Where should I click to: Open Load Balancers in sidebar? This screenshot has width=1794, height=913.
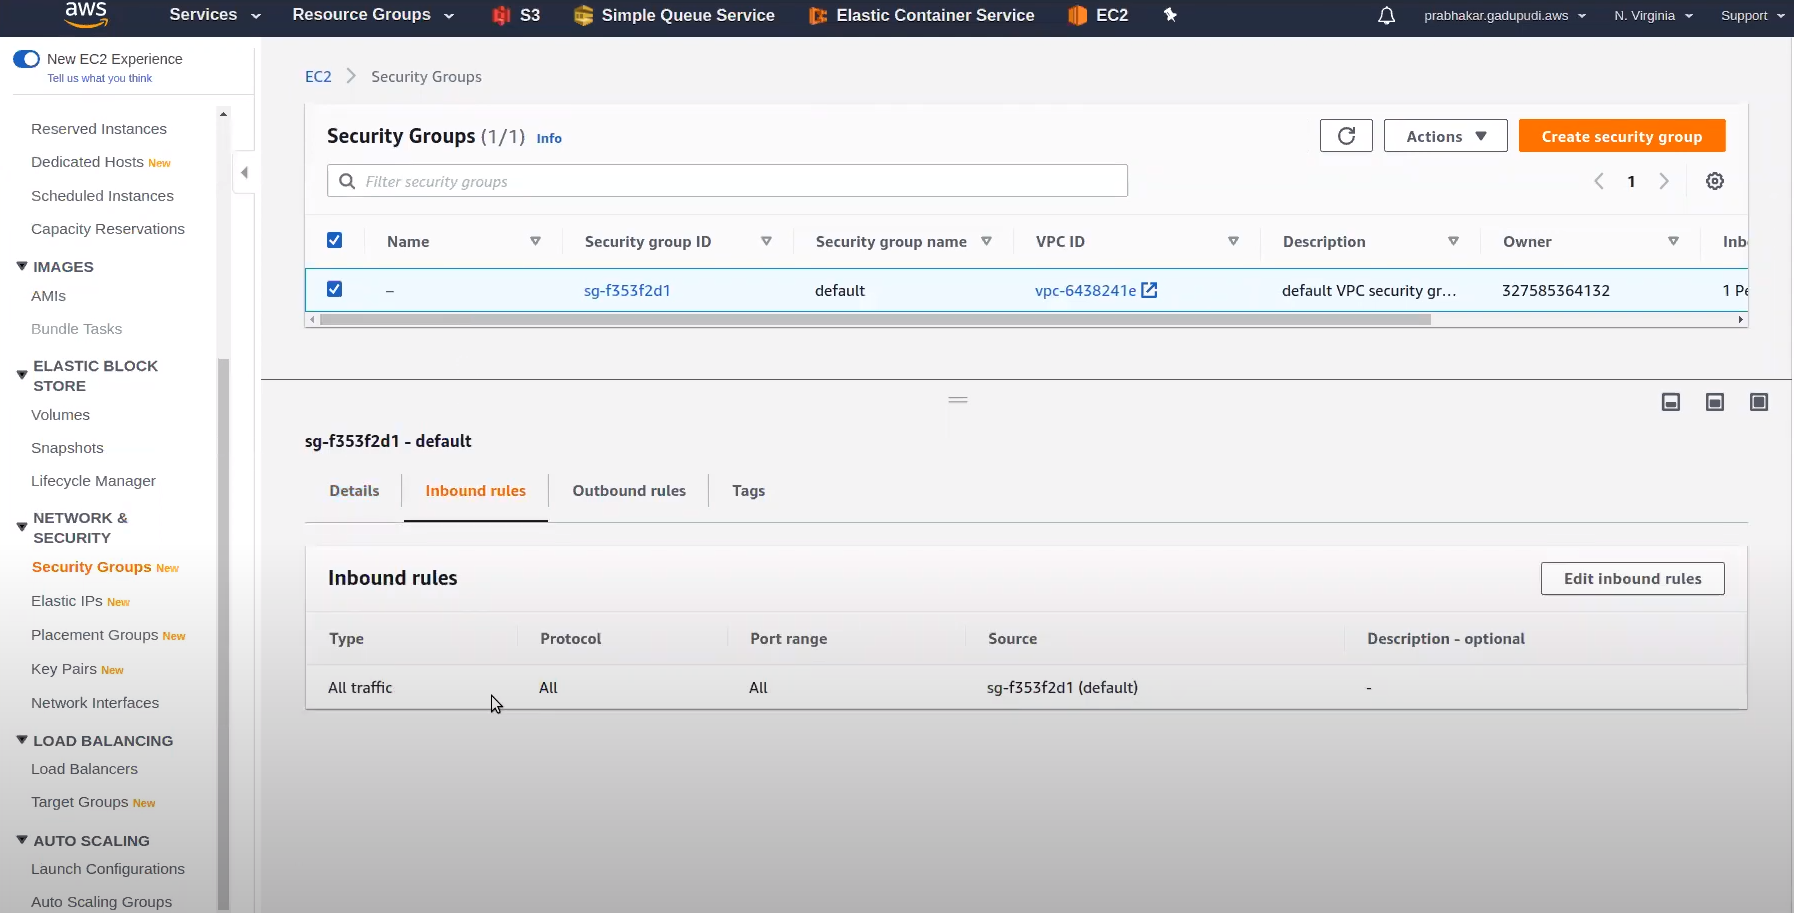click(x=84, y=769)
